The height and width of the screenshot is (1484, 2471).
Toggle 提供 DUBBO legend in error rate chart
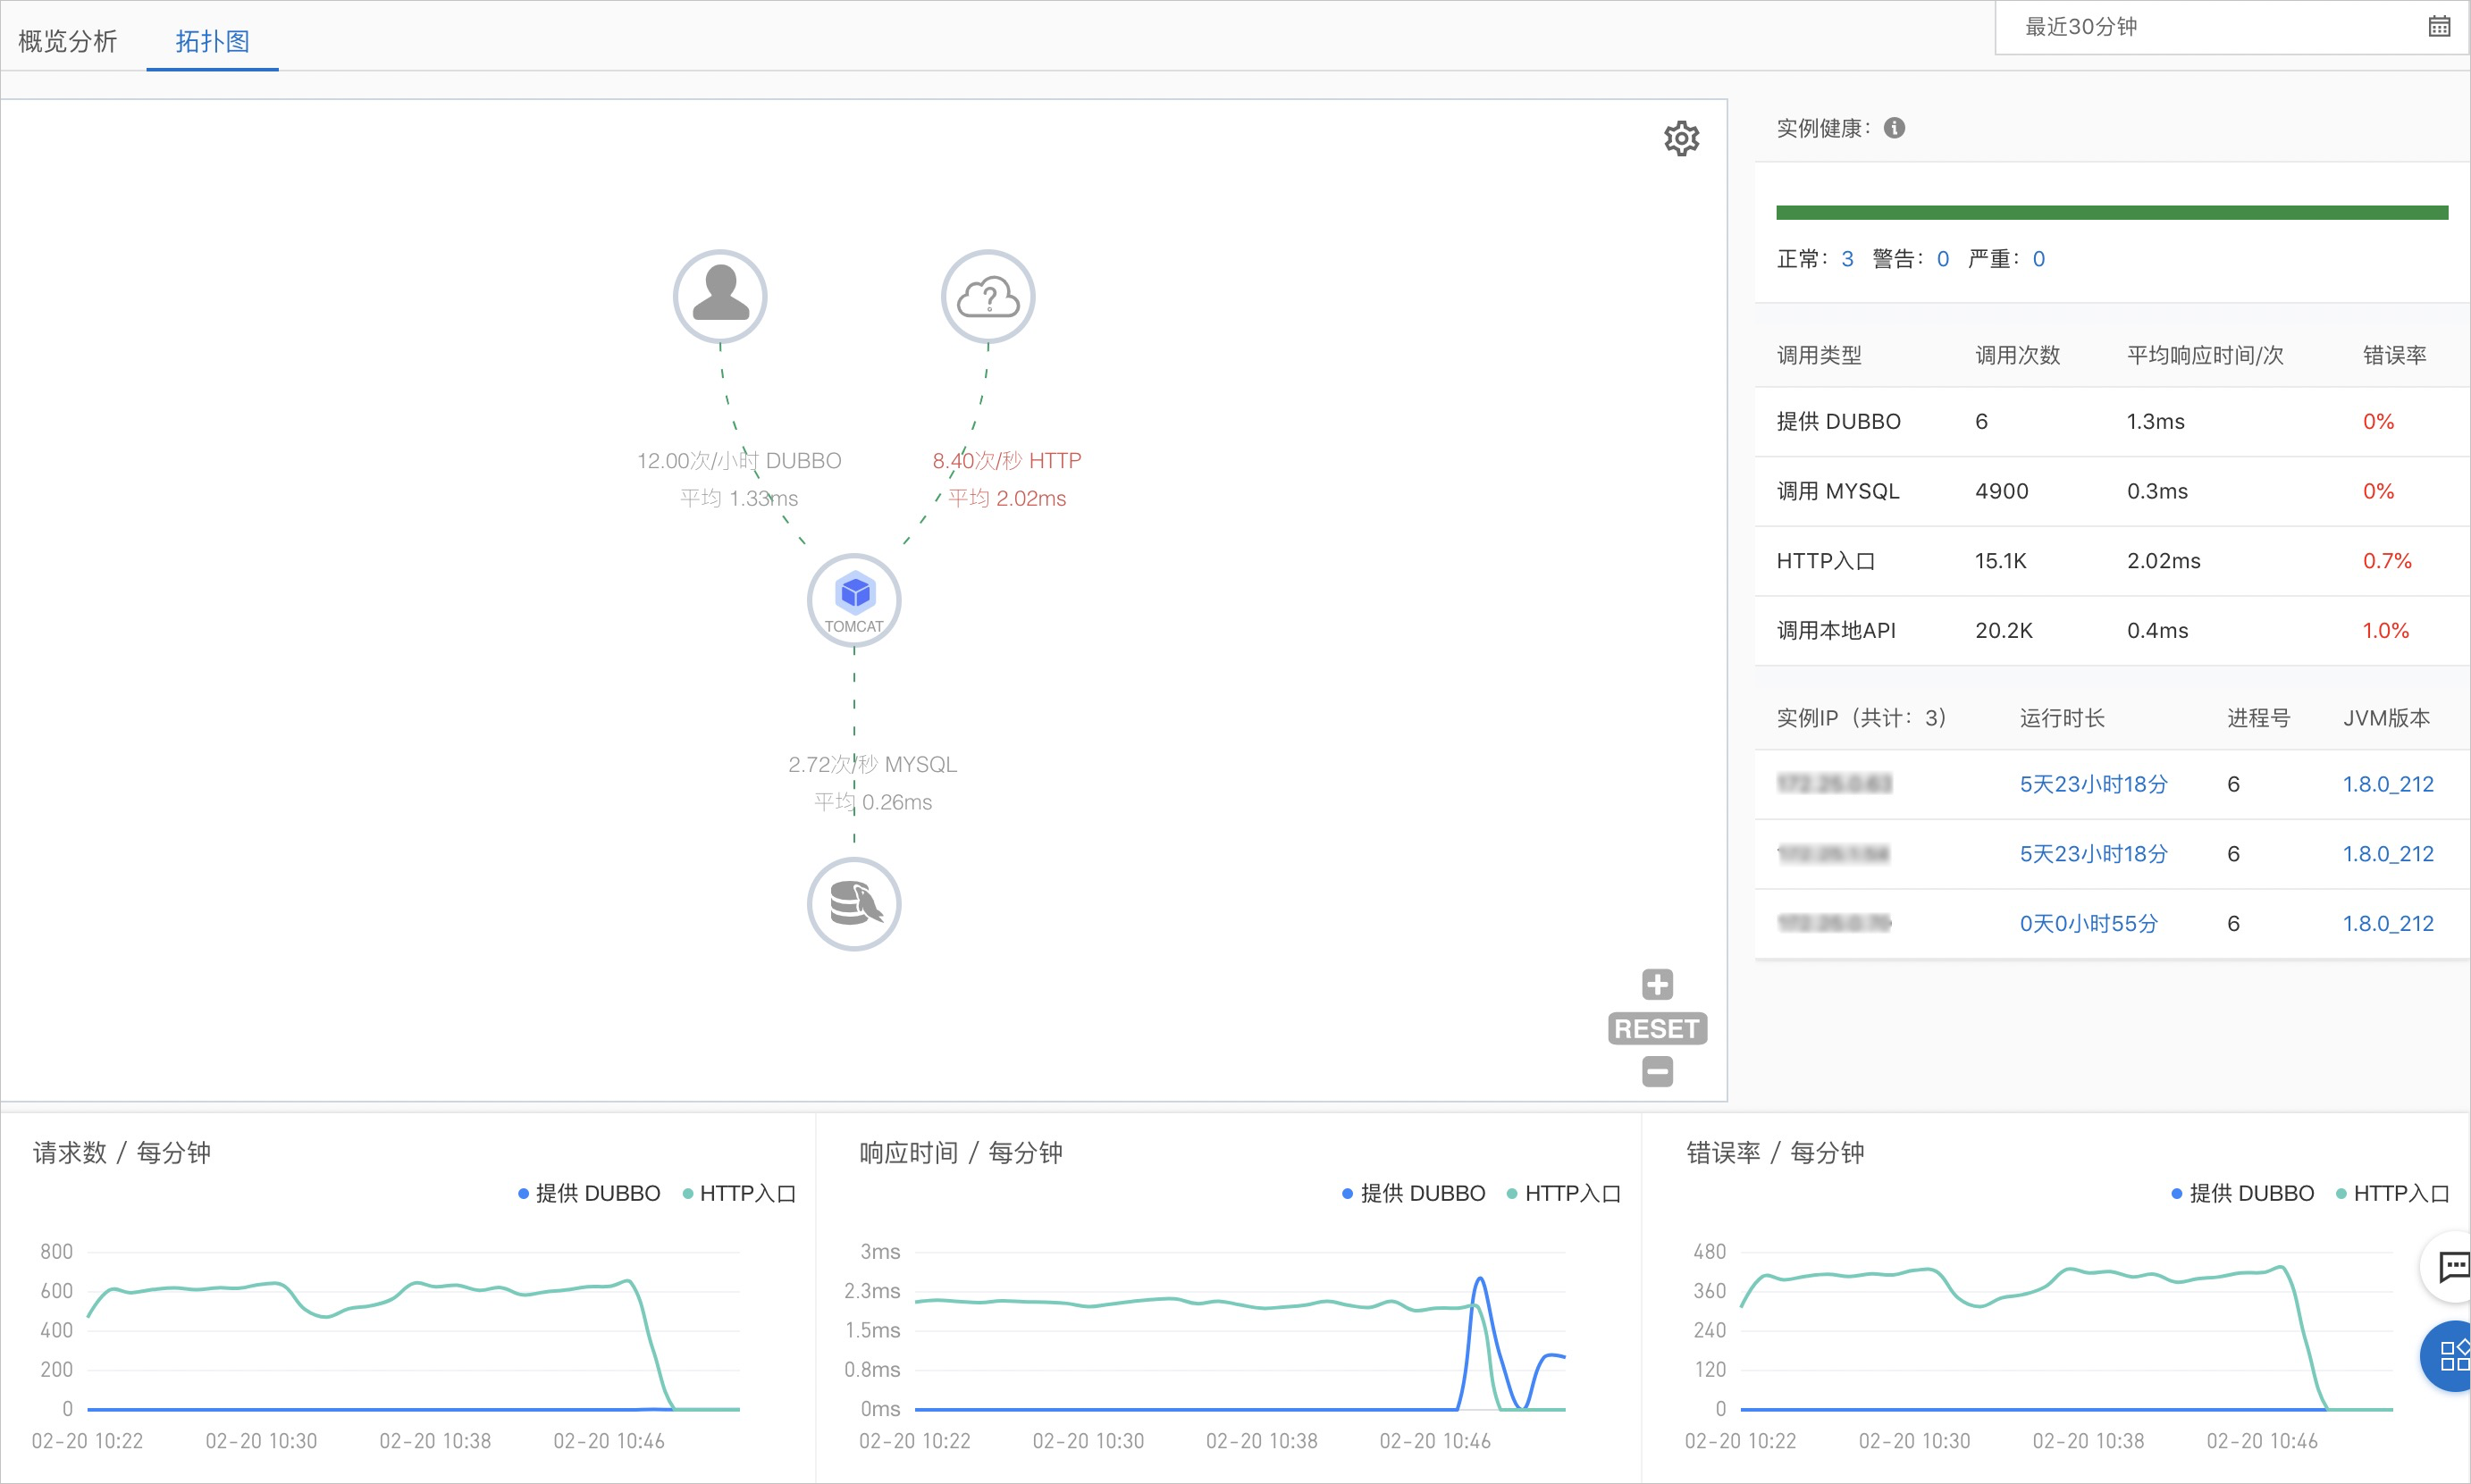pyautogui.click(x=2242, y=1193)
